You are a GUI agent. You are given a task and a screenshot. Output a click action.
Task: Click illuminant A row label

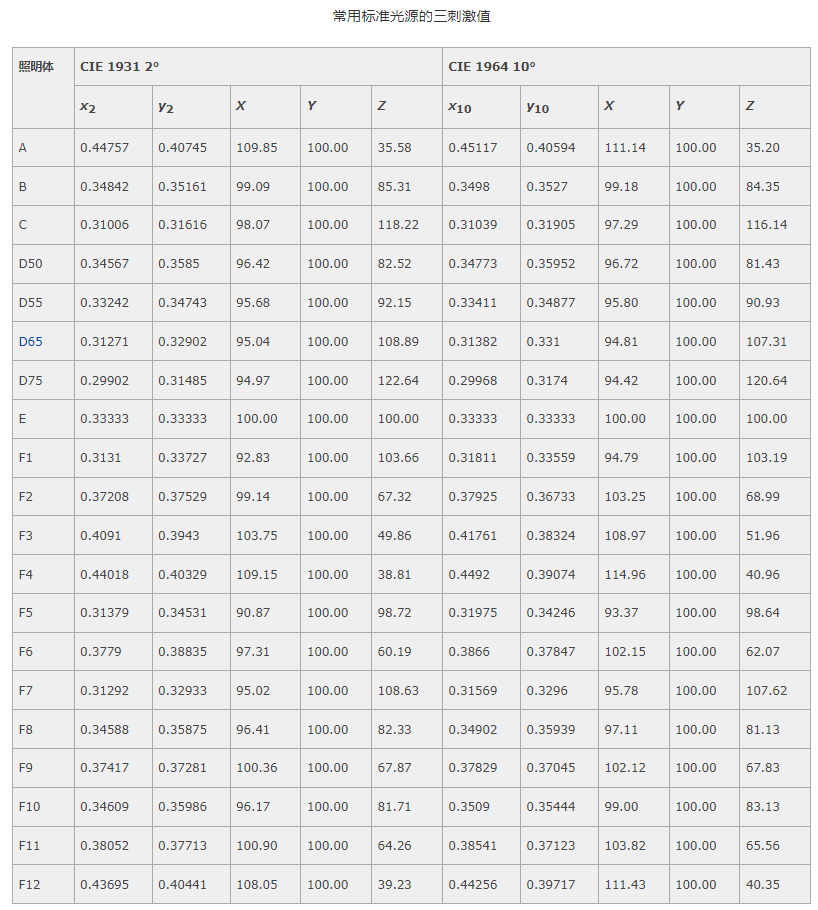(x=23, y=147)
